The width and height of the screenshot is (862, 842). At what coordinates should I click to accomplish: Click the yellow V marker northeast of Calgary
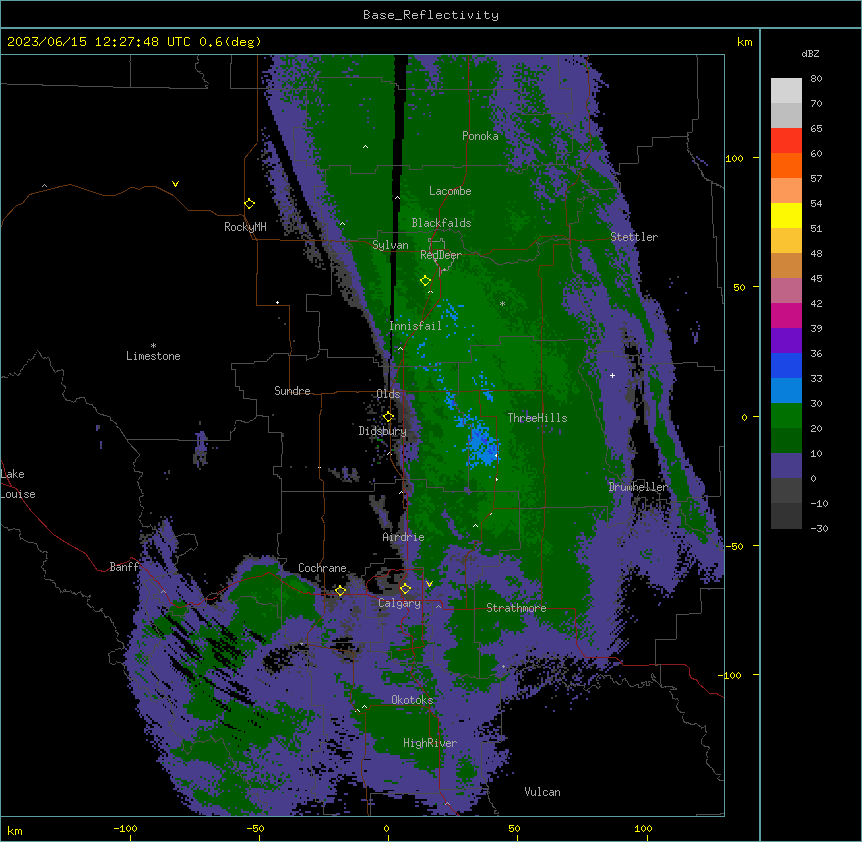(429, 584)
